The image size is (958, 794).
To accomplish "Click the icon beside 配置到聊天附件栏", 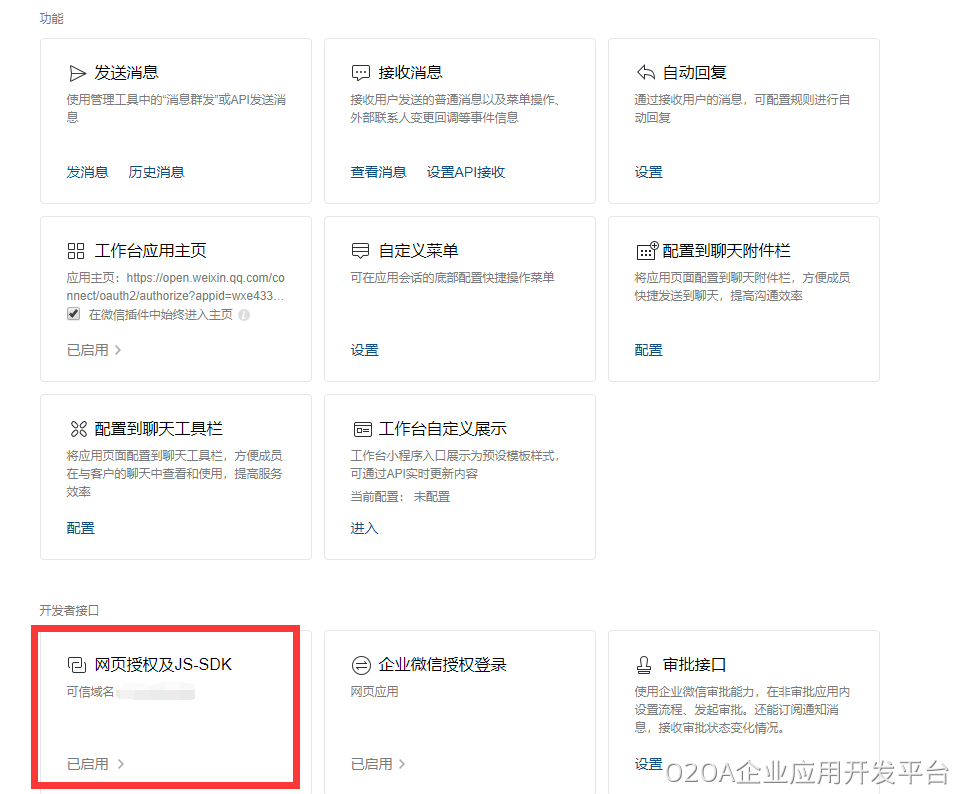I will coord(647,251).
